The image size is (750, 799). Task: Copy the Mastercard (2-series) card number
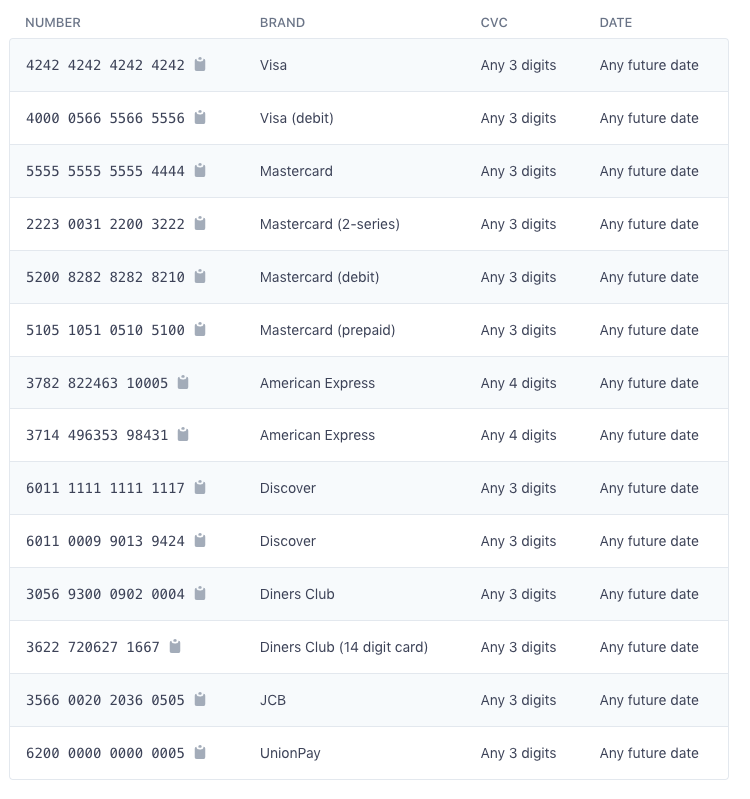[200, 223]
